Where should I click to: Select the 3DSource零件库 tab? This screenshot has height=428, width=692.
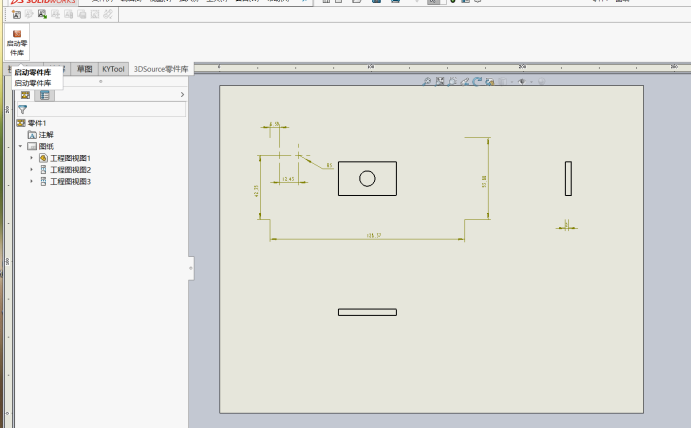pos(161,69)
